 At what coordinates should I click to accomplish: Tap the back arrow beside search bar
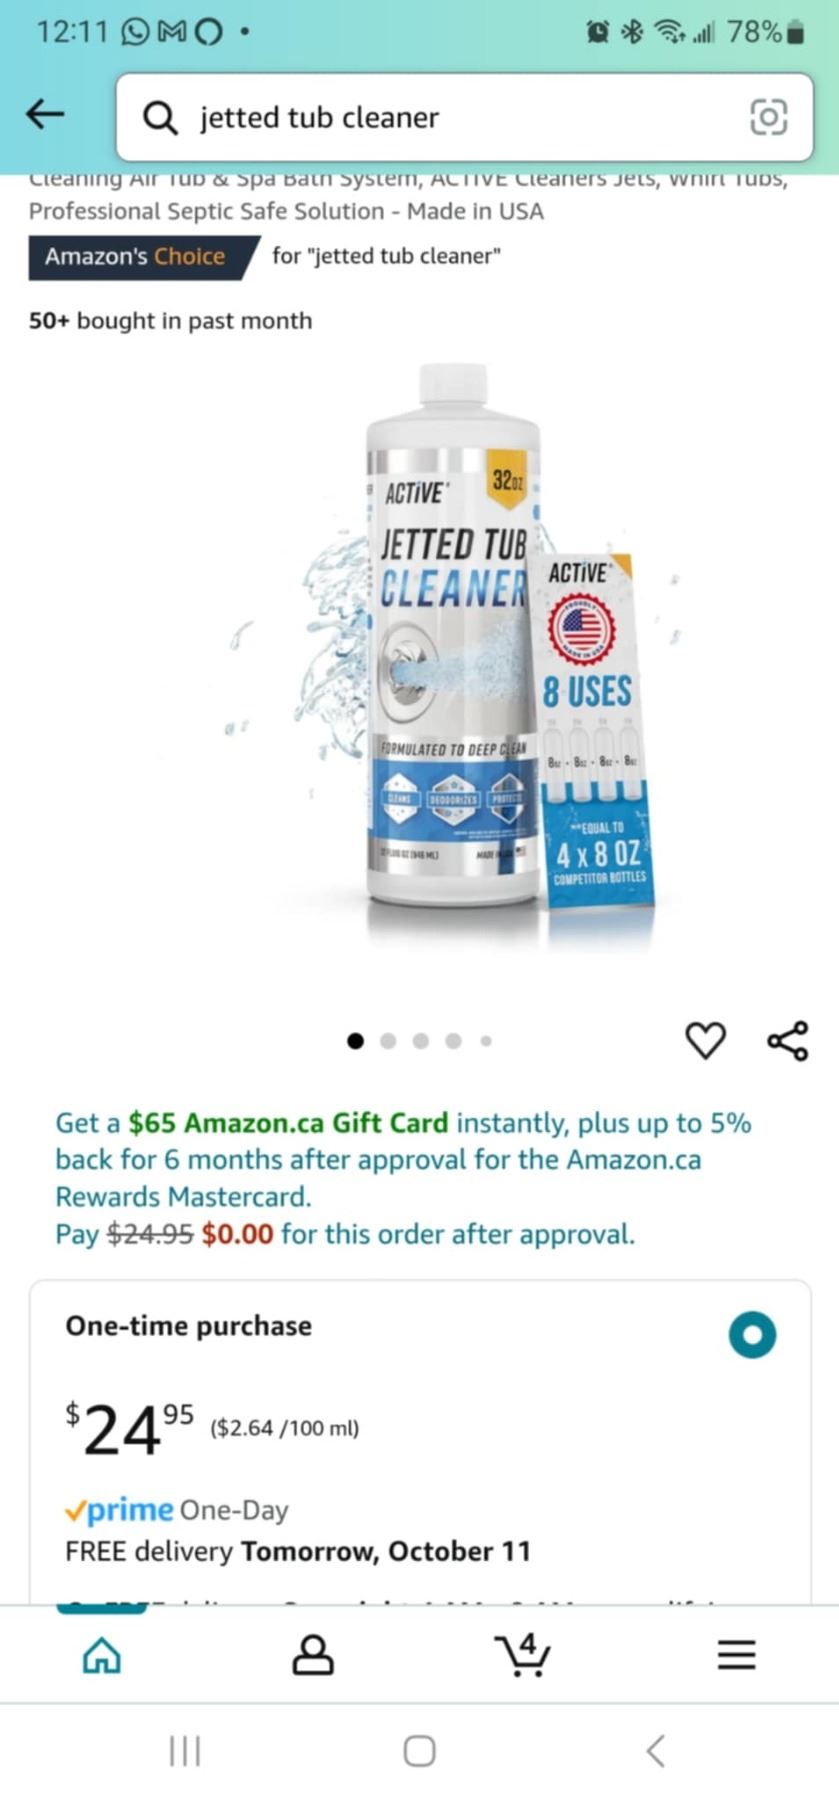click(x=45, y=115)
